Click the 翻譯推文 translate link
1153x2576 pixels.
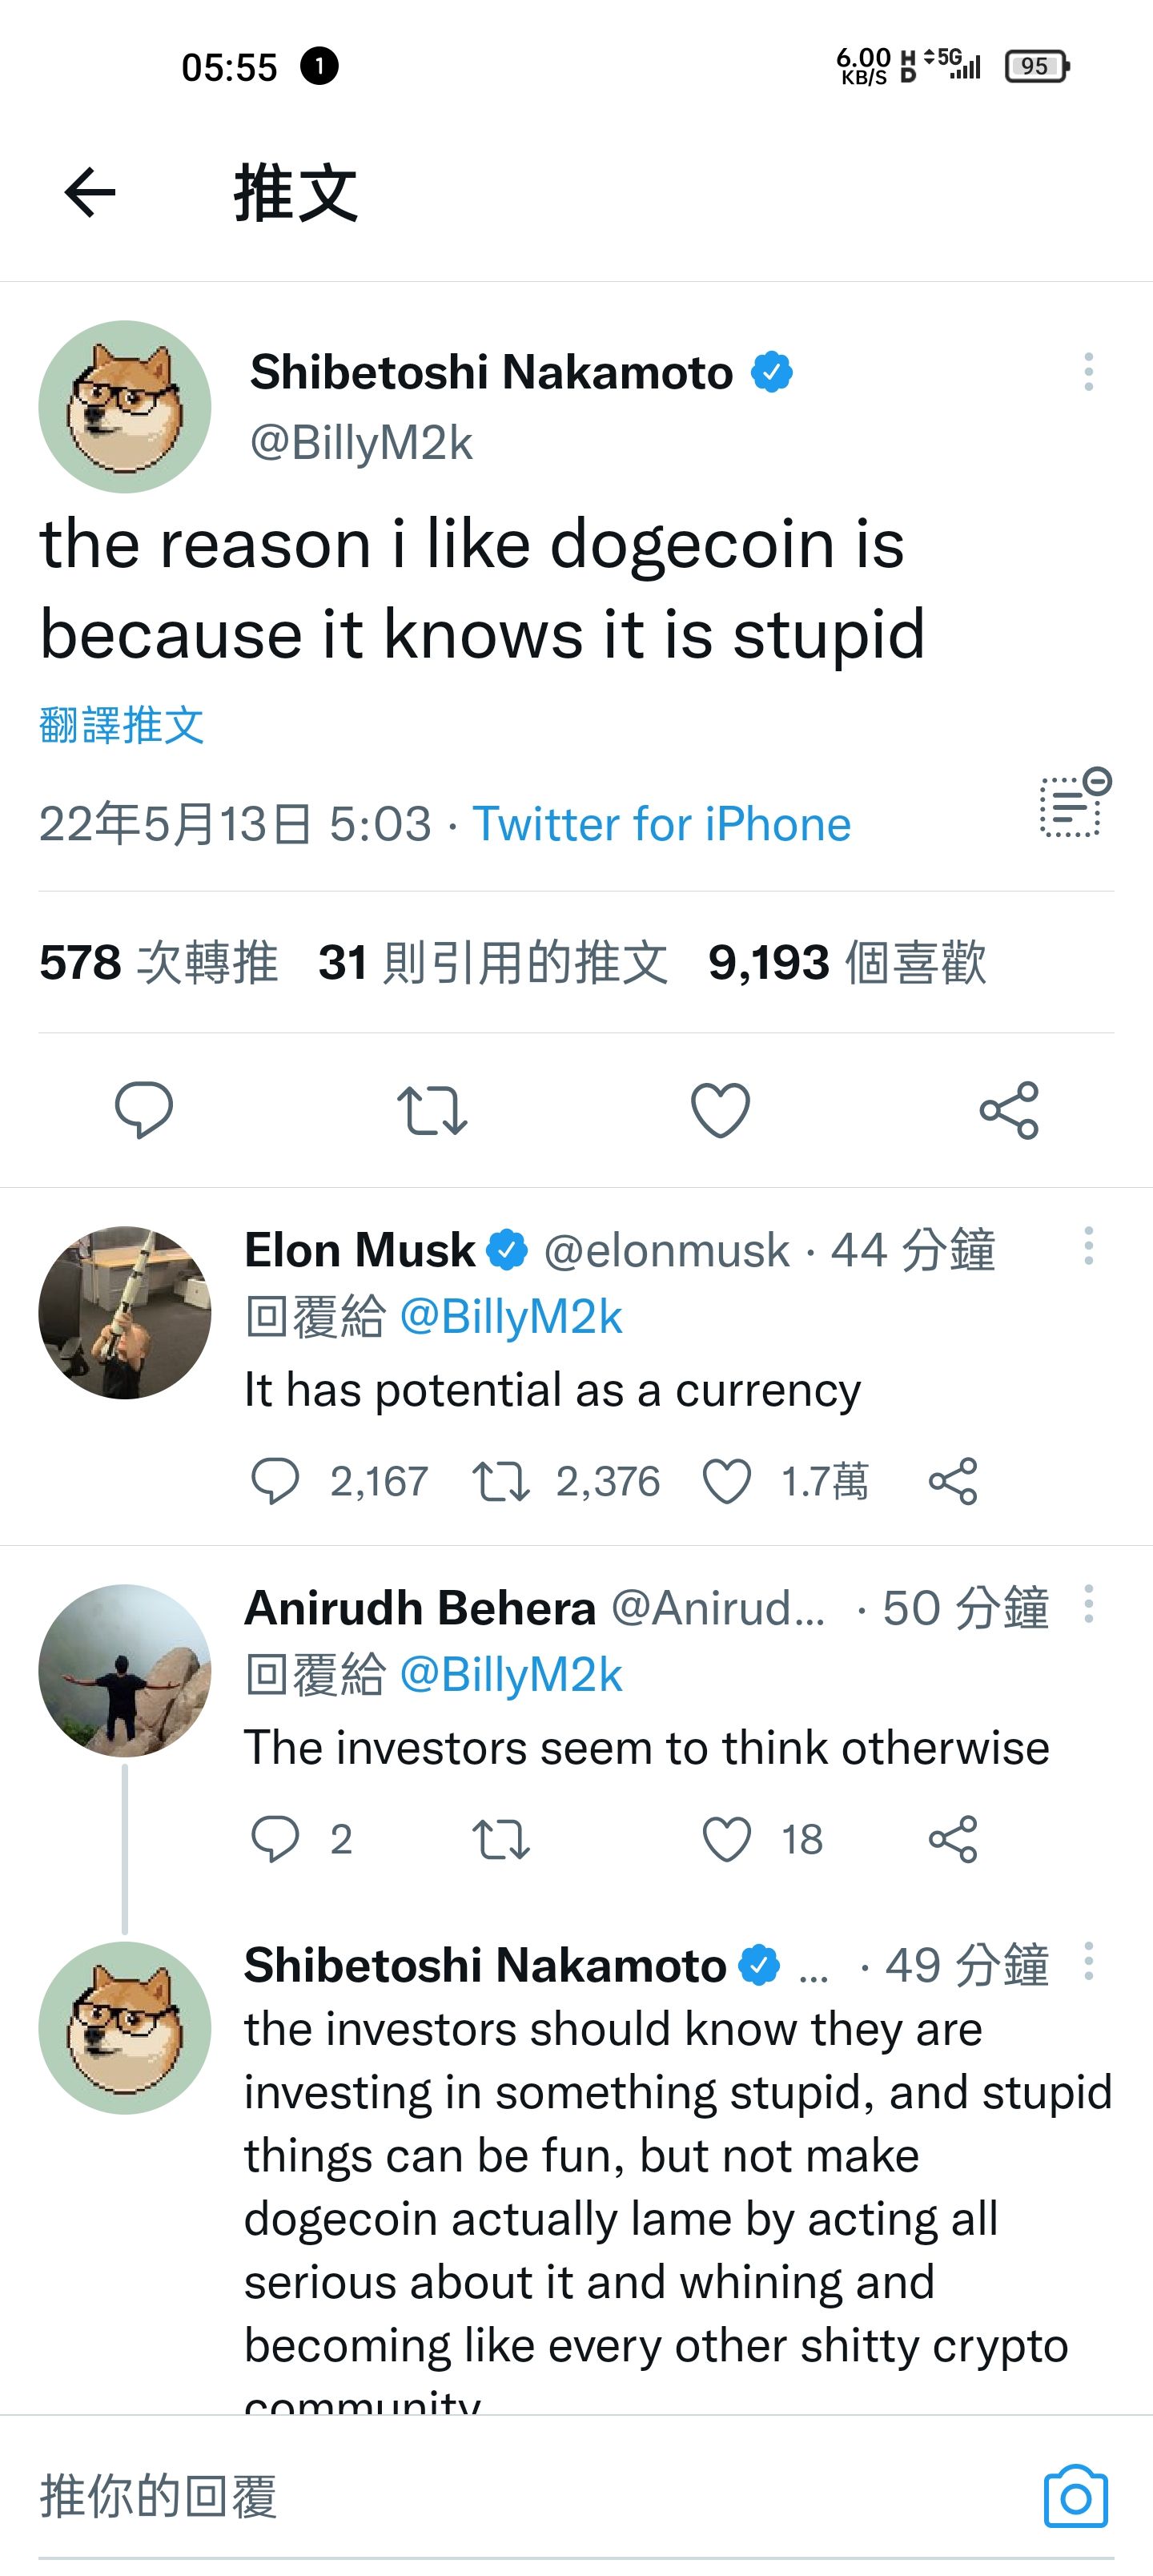point(121,725)
